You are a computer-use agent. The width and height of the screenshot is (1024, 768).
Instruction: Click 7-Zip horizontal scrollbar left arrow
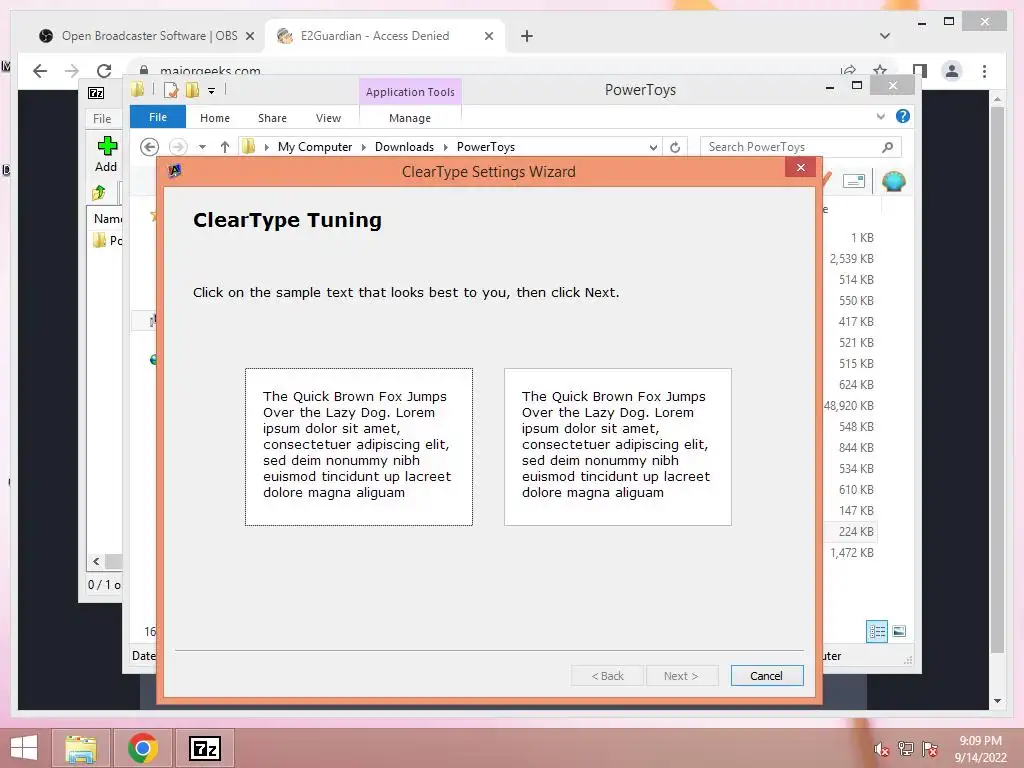(x=96, y=562)
